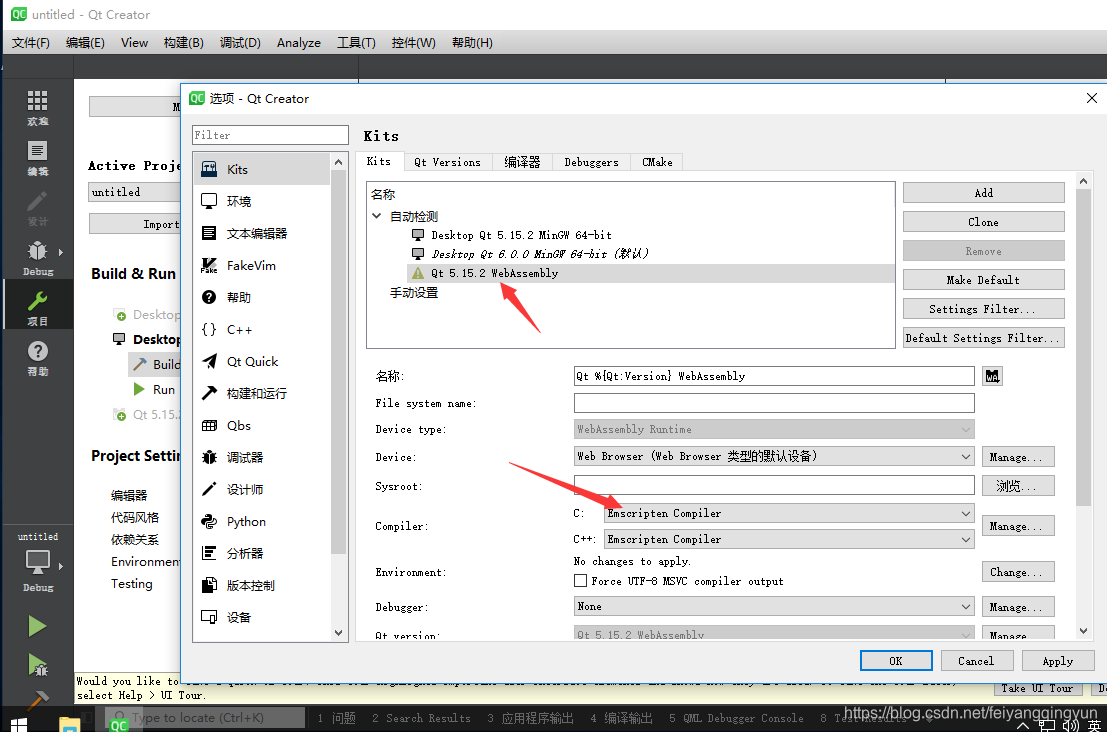Switch to the Qt Versions tab
The height and width of the screenshot is (732, 1107).
click(x=447, y=162)
